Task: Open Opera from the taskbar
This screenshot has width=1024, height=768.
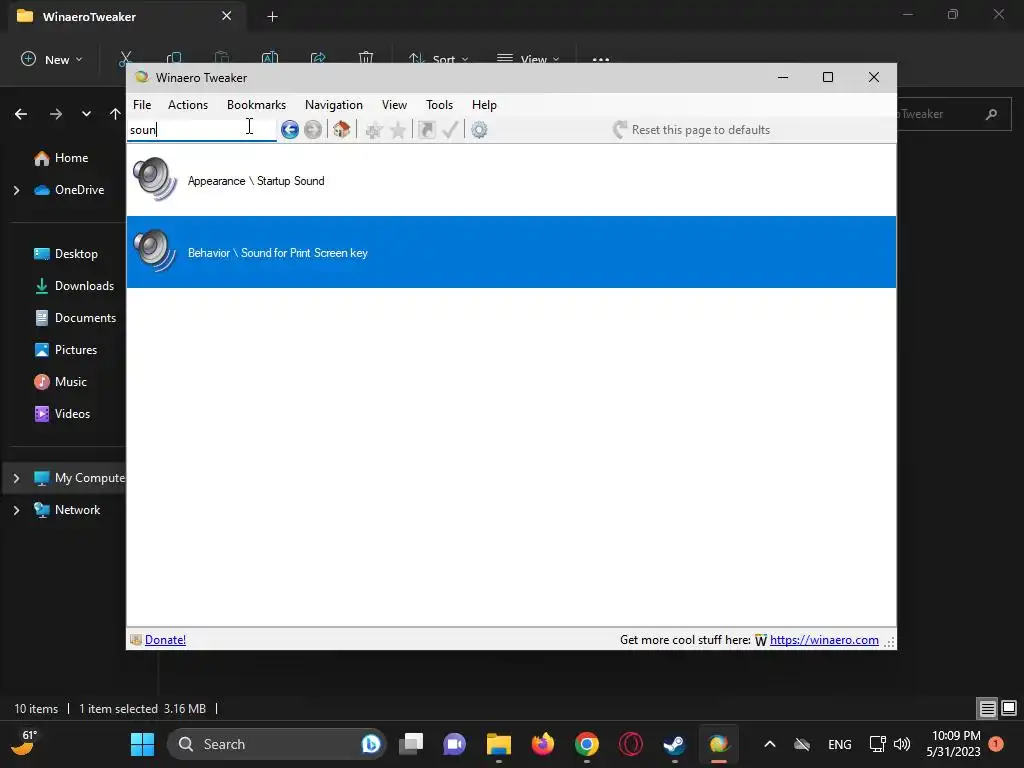Action: coord(631,744)
